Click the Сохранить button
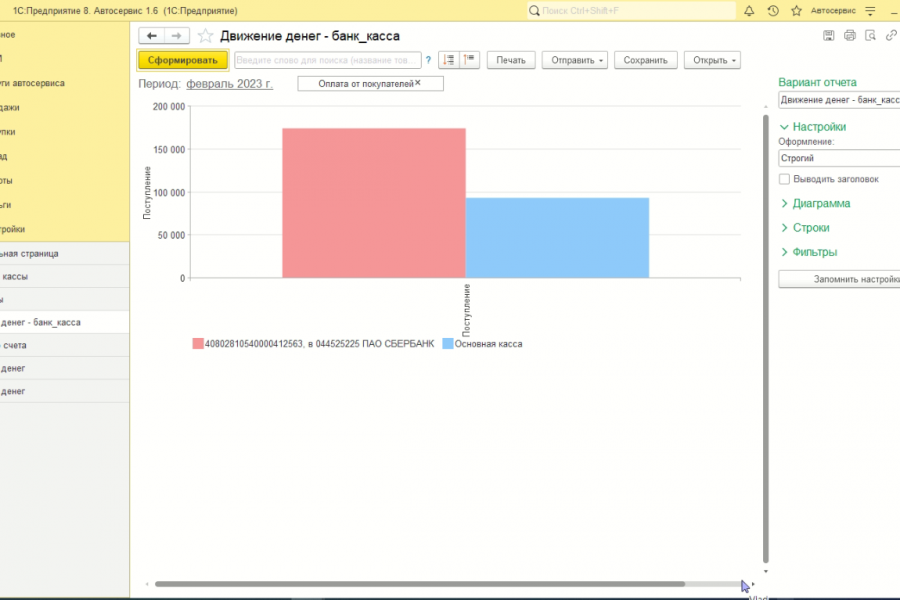Viewport: 900px width, 600px height. point(646,60)
